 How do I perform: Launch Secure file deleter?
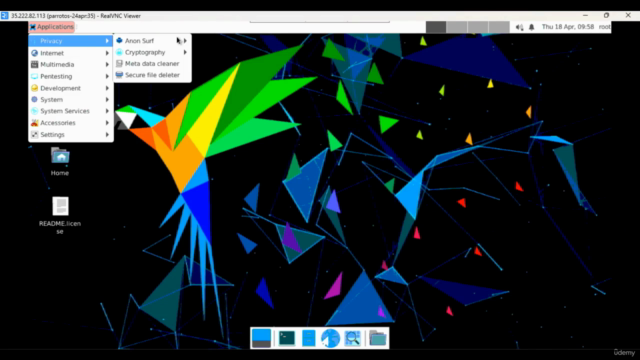click(152, 75)
